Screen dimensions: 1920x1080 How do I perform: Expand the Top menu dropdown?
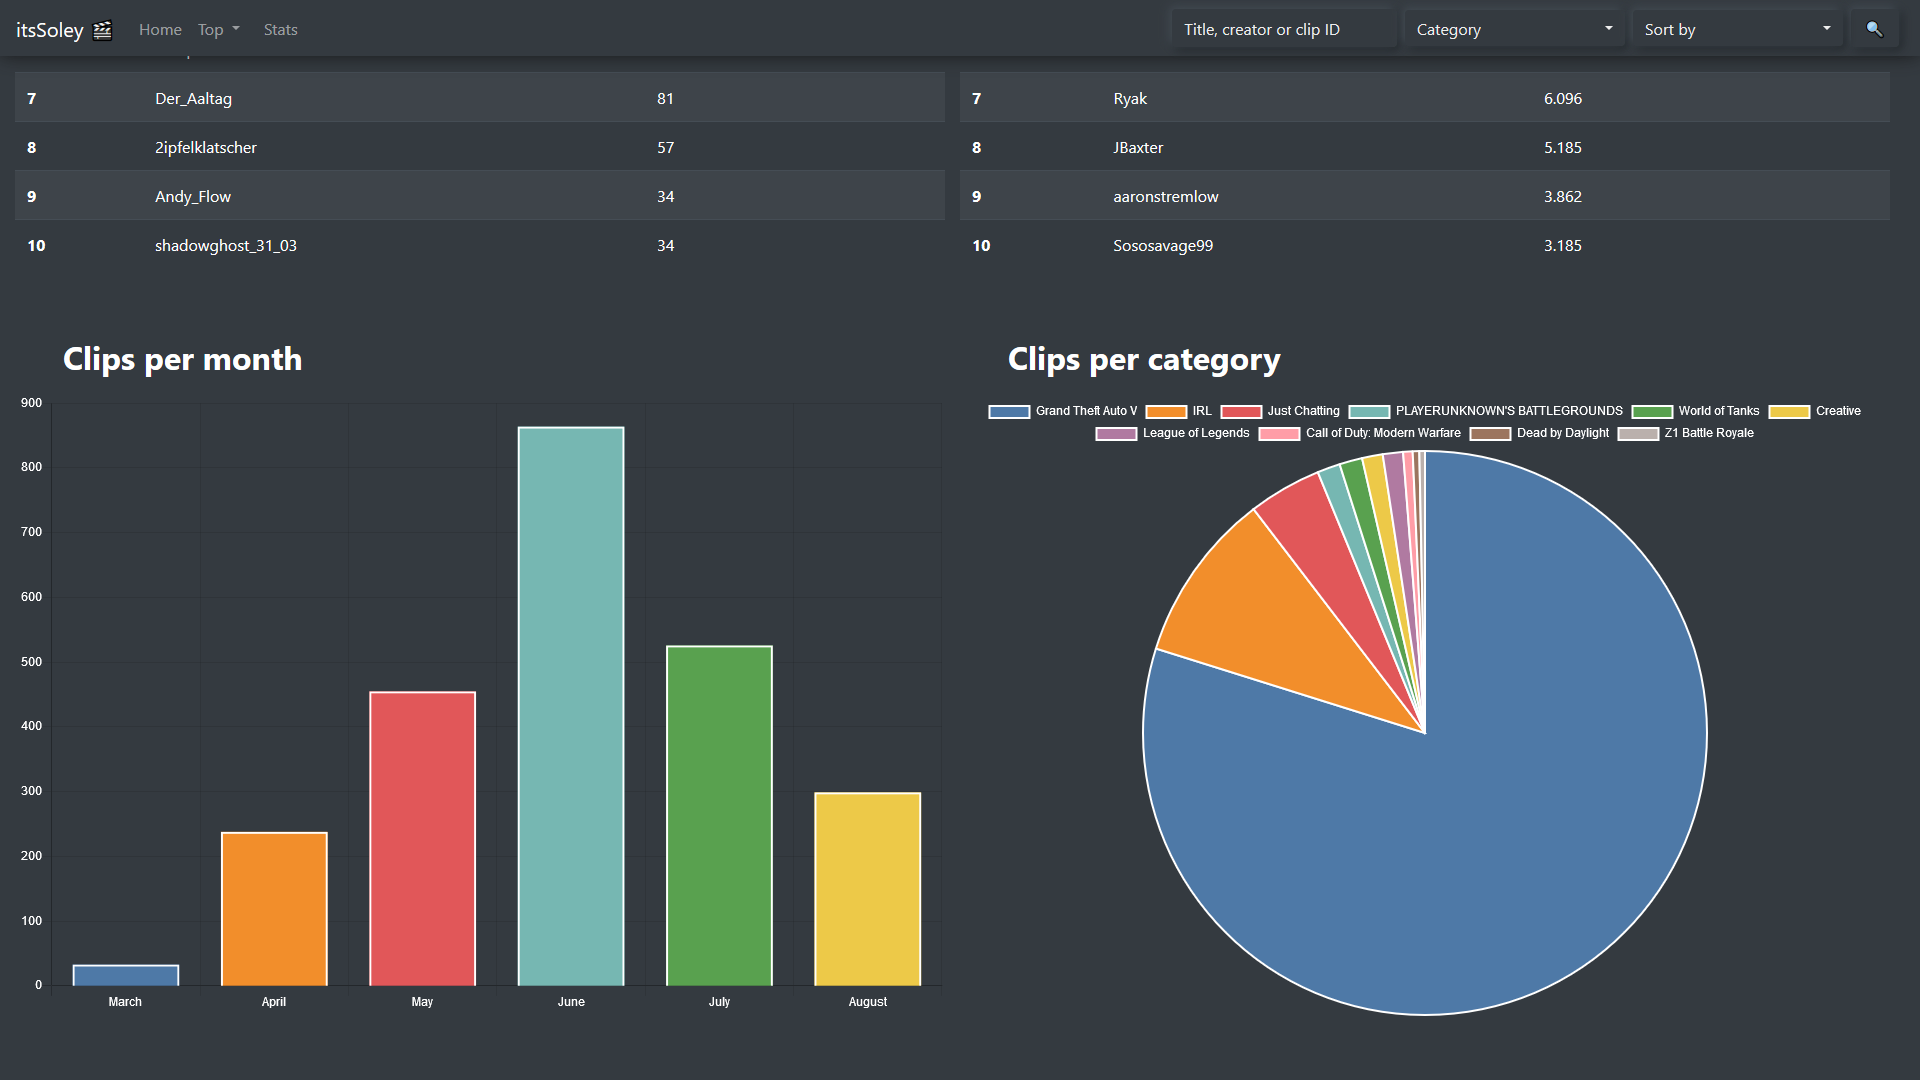click(218, 30)
